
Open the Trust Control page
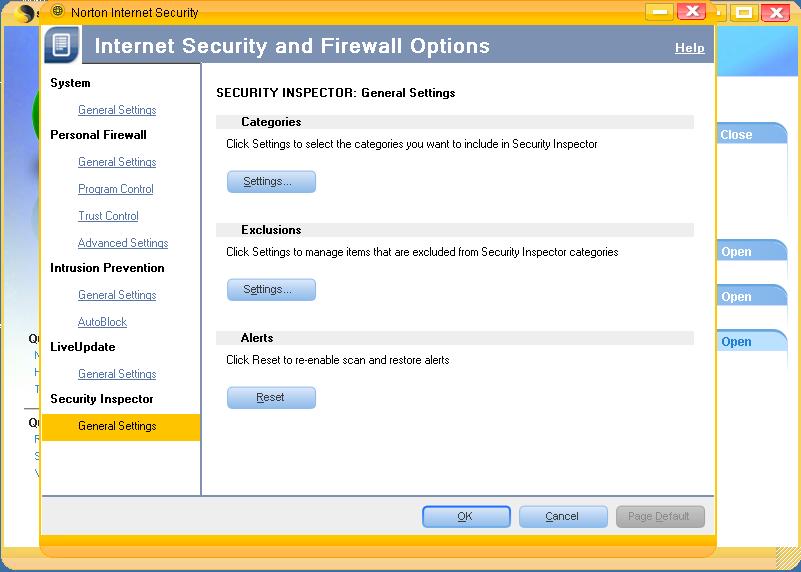[108, 216]
